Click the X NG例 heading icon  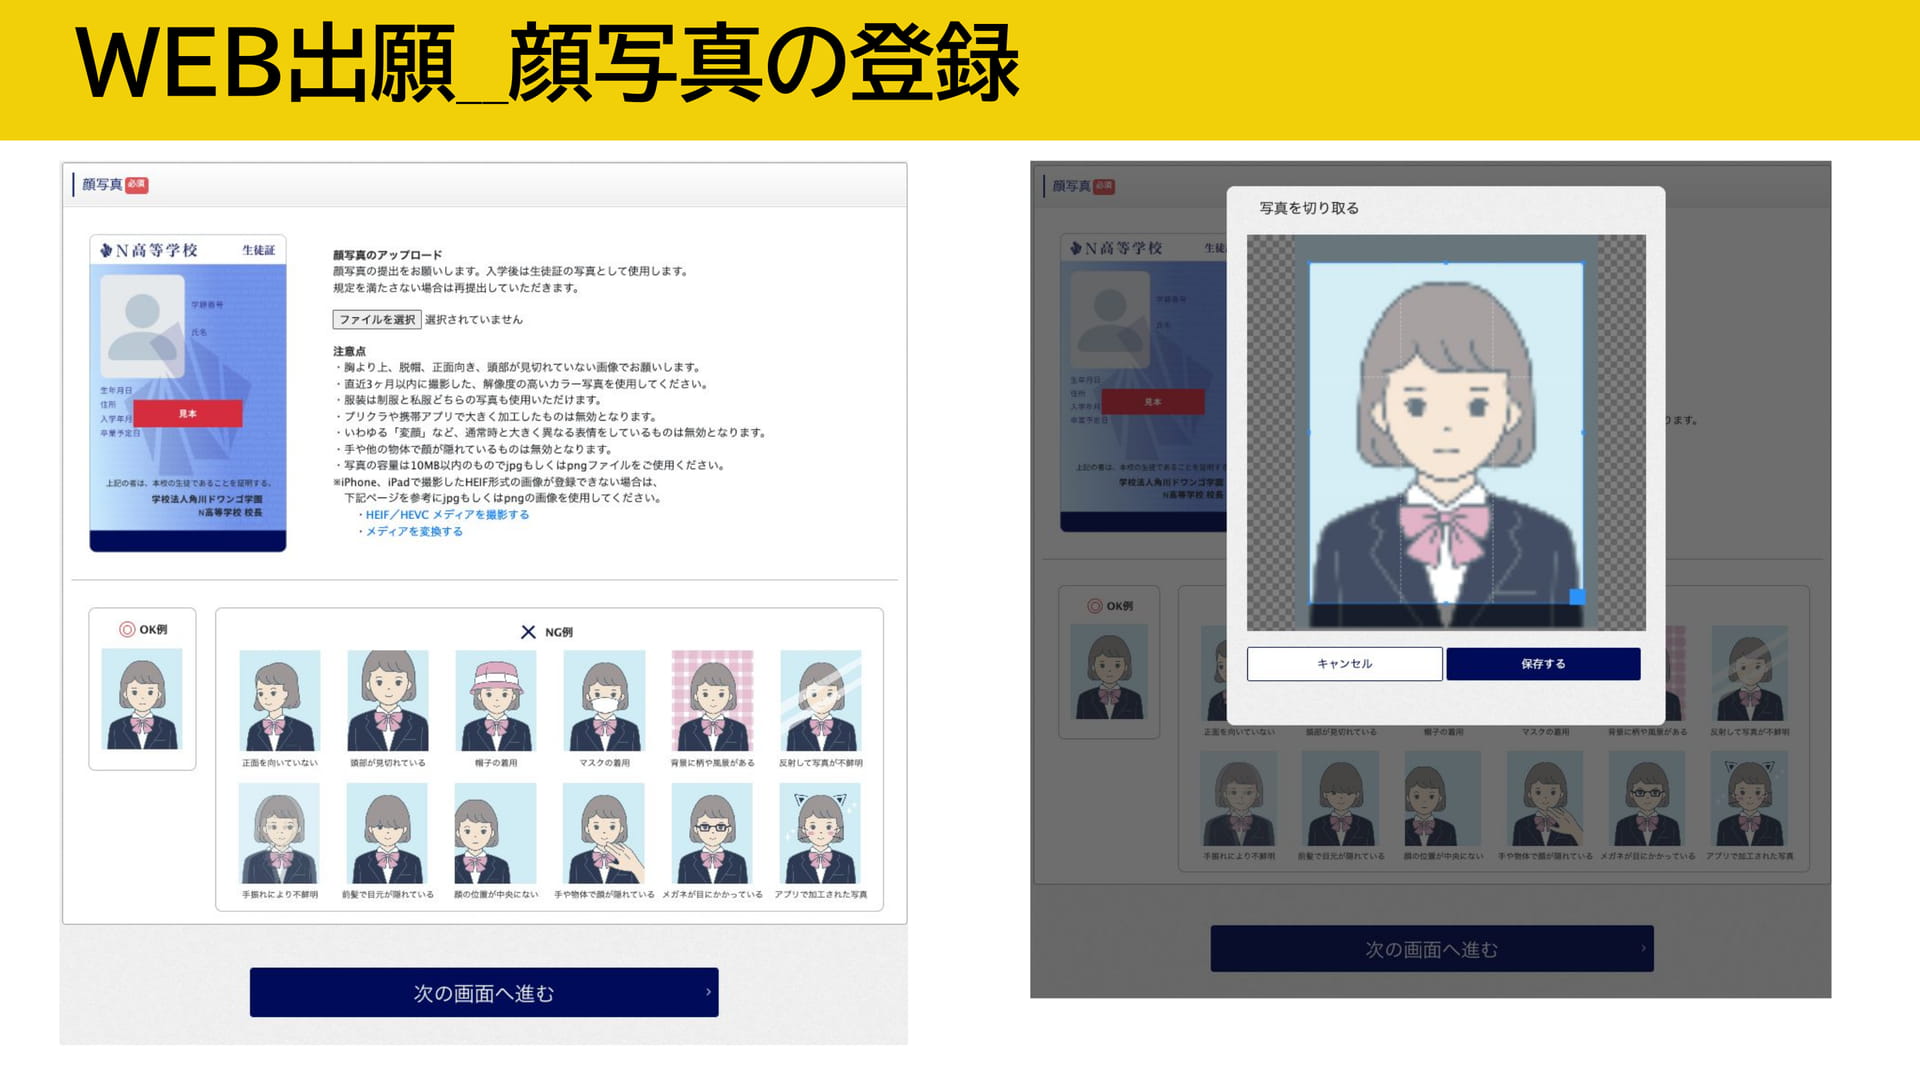coord(528,632)
